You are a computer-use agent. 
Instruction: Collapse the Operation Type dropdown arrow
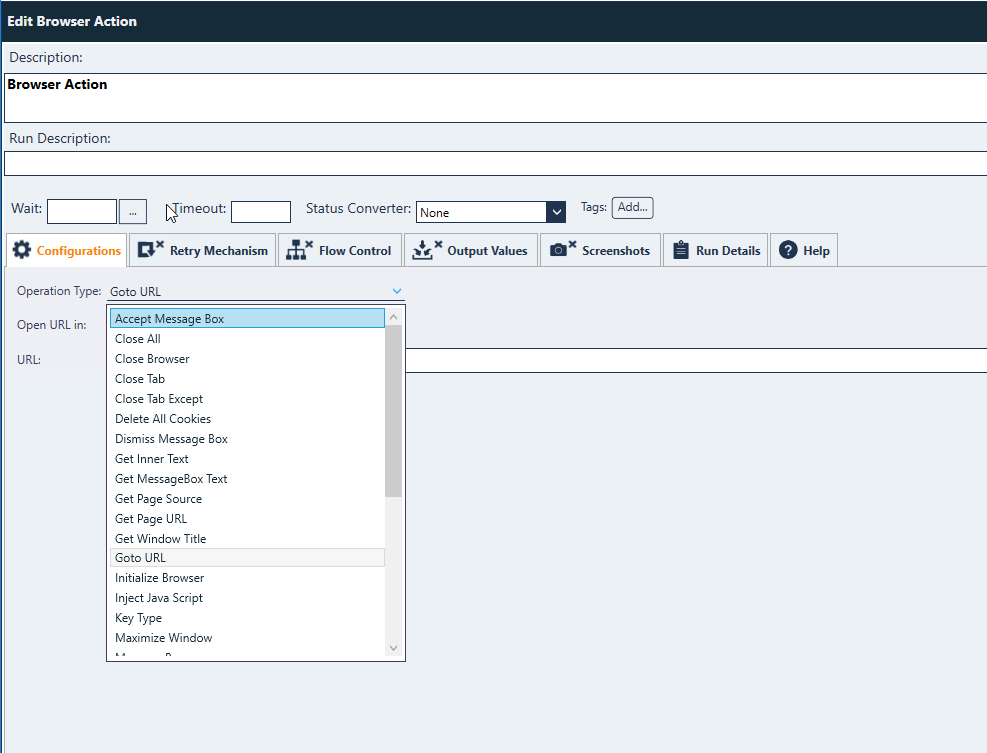pos(397,291)
